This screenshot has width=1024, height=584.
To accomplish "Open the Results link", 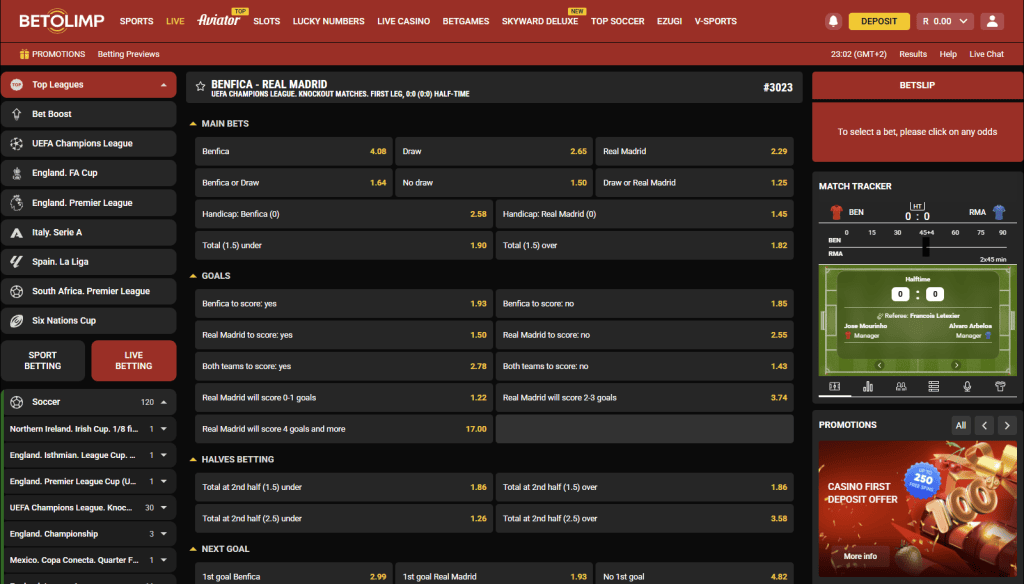I will pyautogui.click(x=913, y=54).
